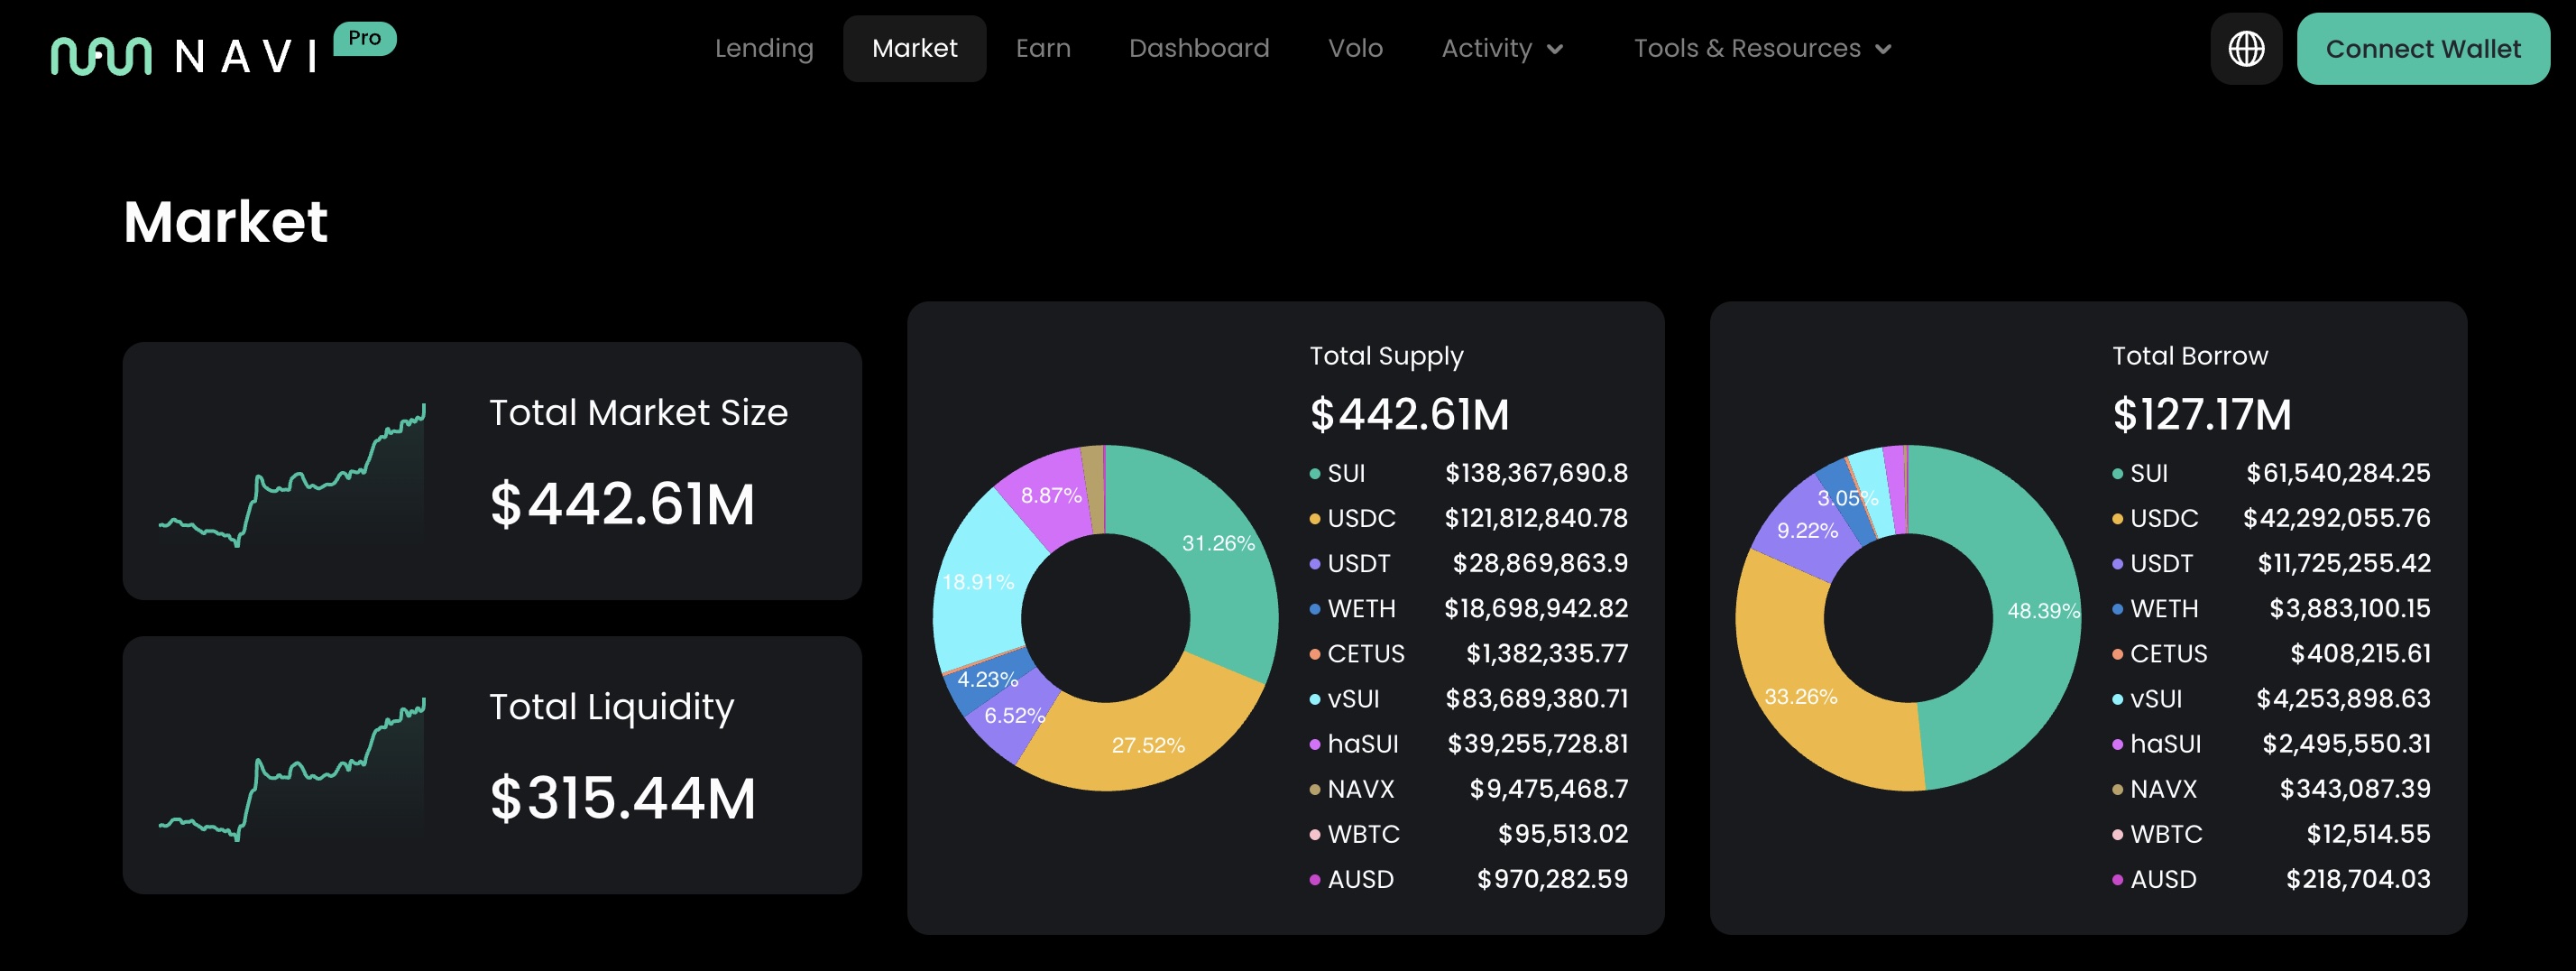
Task: Click borrow value $12,514.55
Action: 2368,834
